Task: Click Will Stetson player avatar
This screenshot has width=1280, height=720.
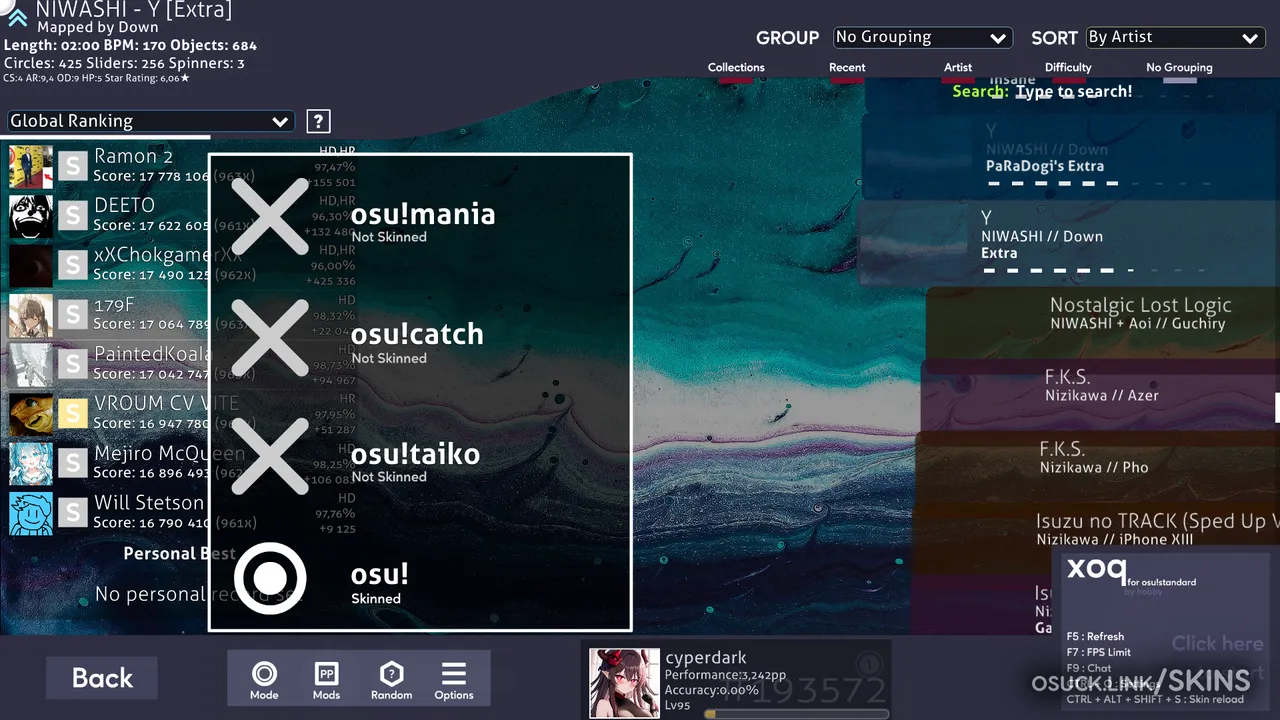Action: 31,513
